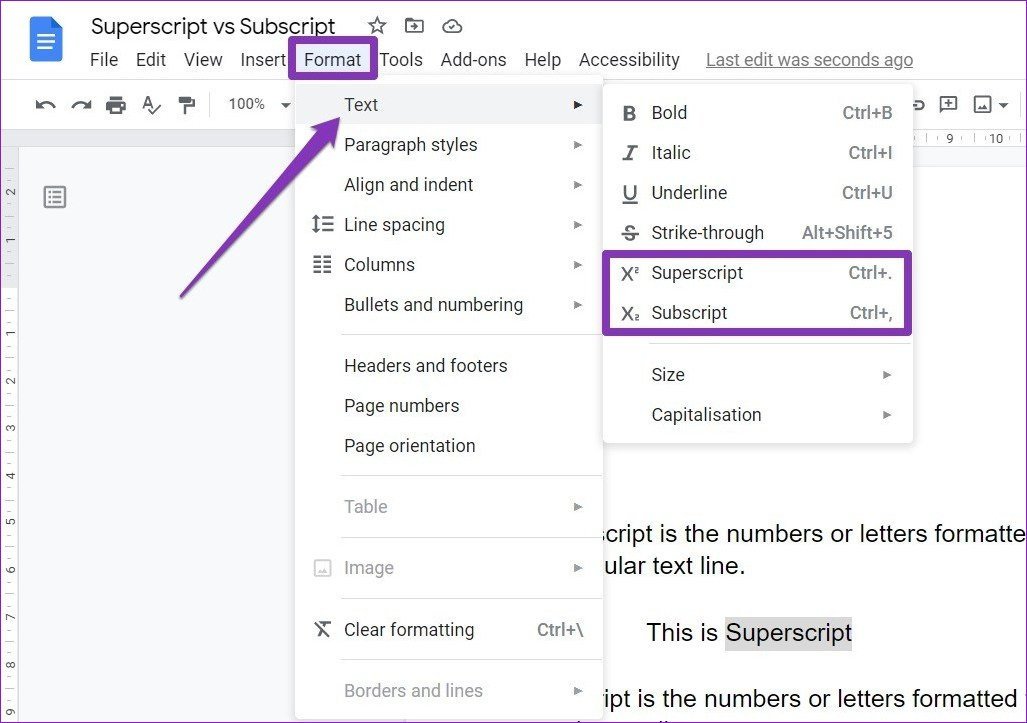Open the Edit menu
1027x723 pixels.
pyautogui.click(x=151, y=60)
